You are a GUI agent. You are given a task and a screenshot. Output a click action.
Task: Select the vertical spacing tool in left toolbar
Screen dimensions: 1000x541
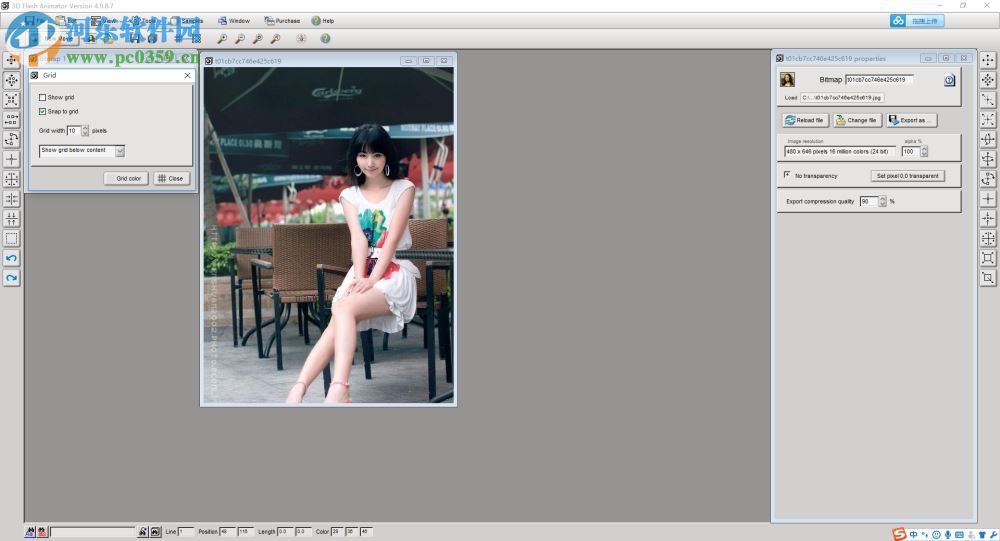tap(11, 219)
